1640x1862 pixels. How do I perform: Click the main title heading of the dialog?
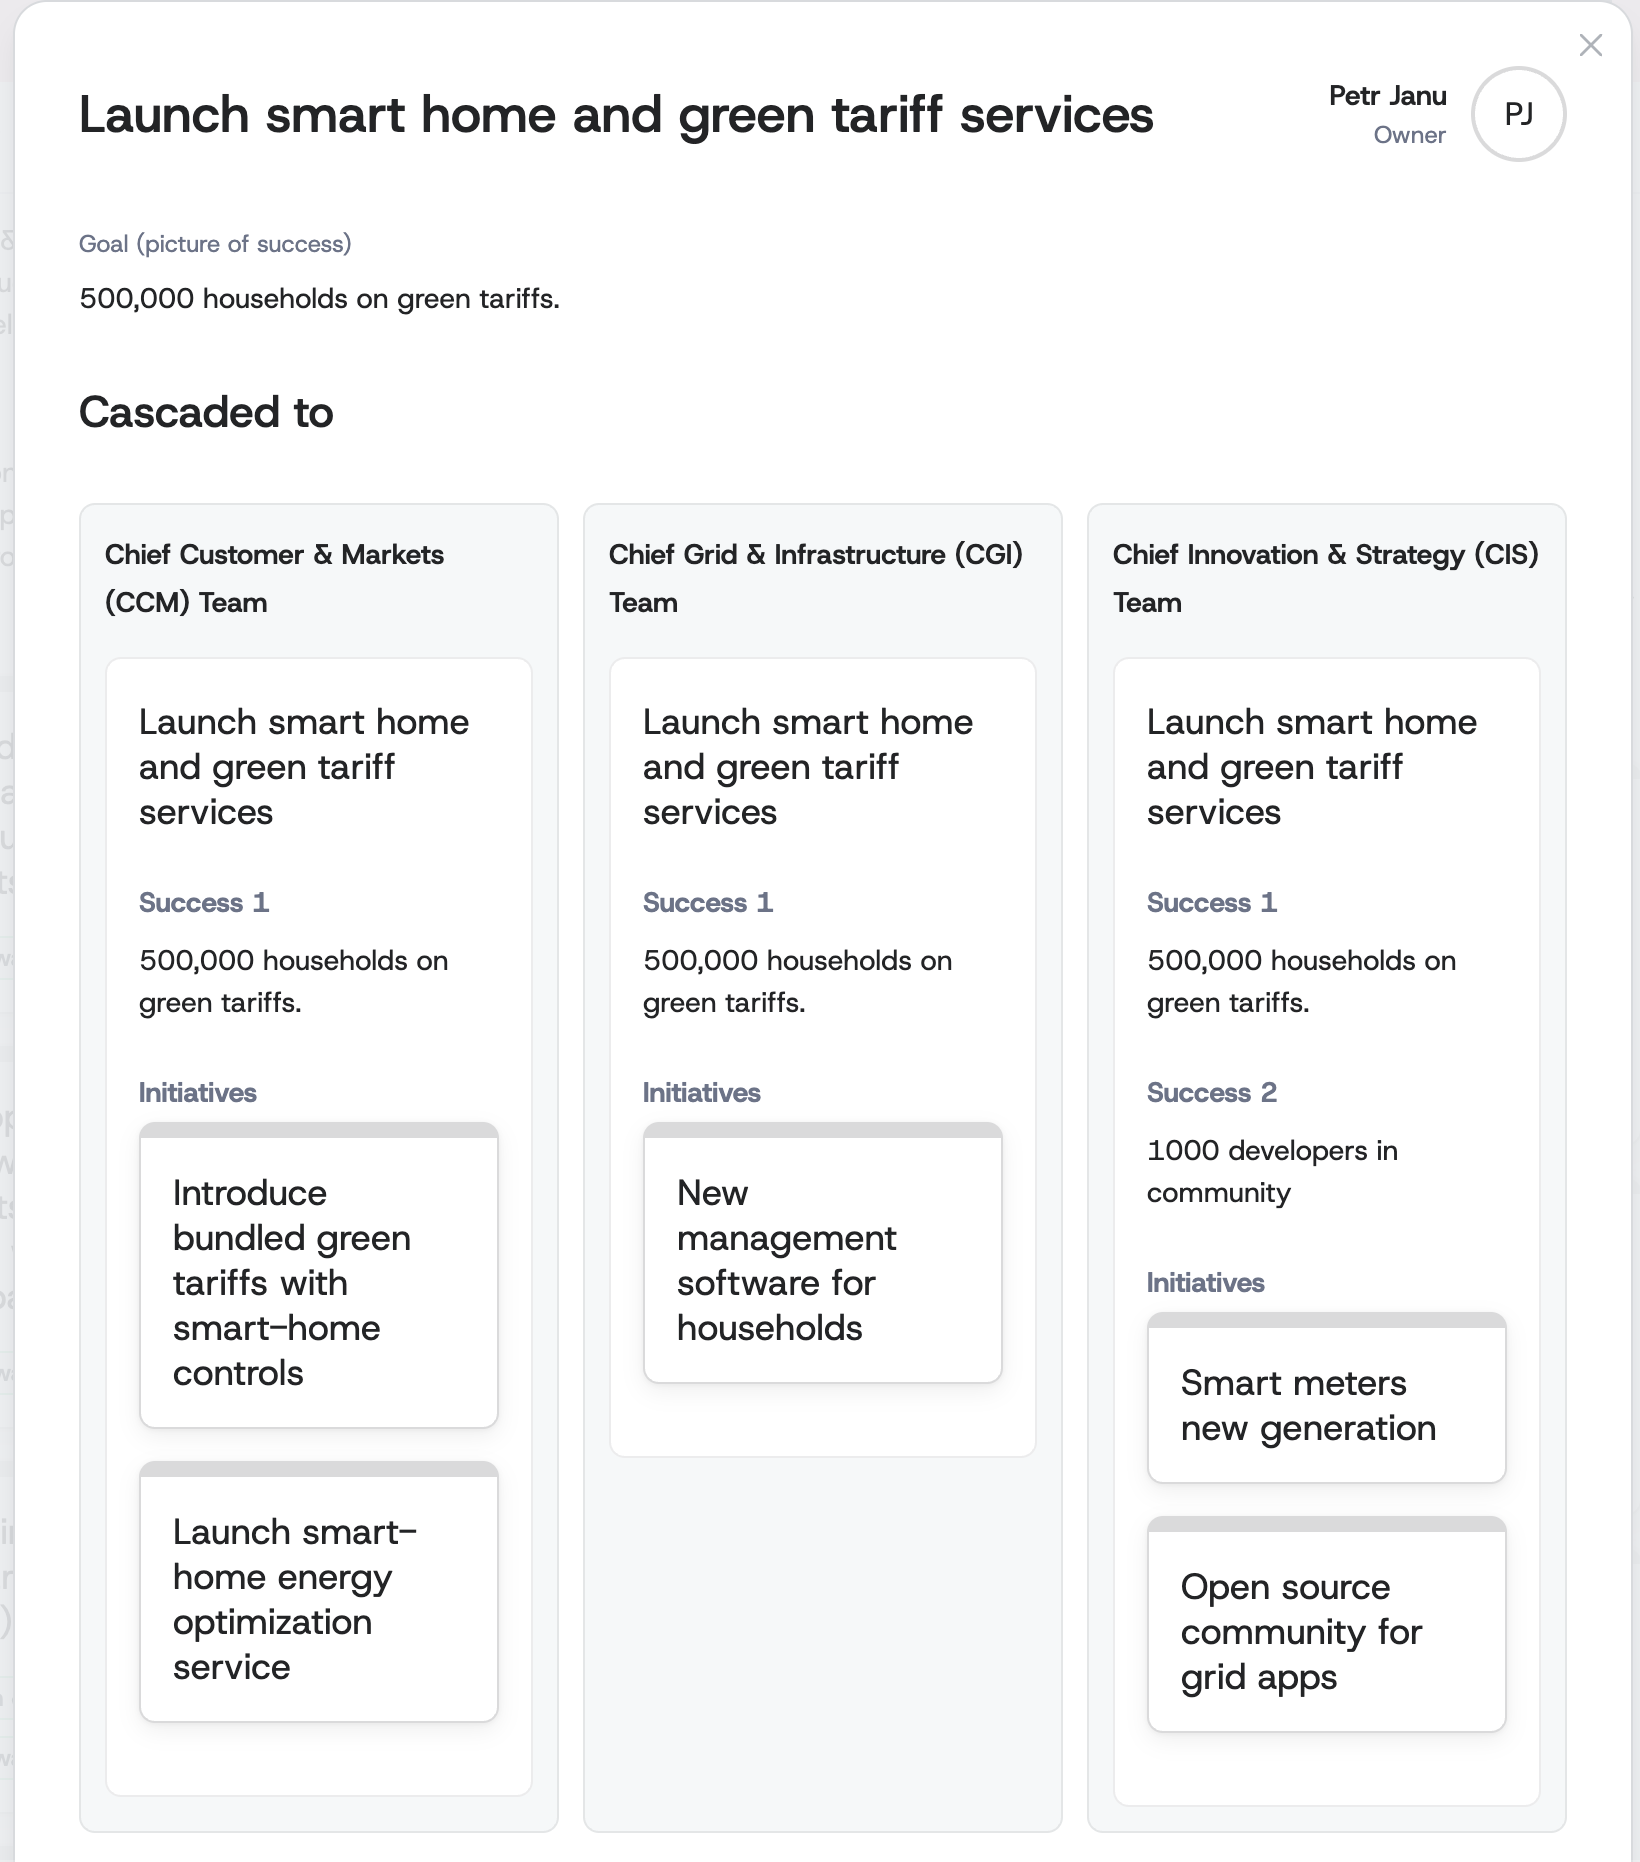(x=616, y=115)
